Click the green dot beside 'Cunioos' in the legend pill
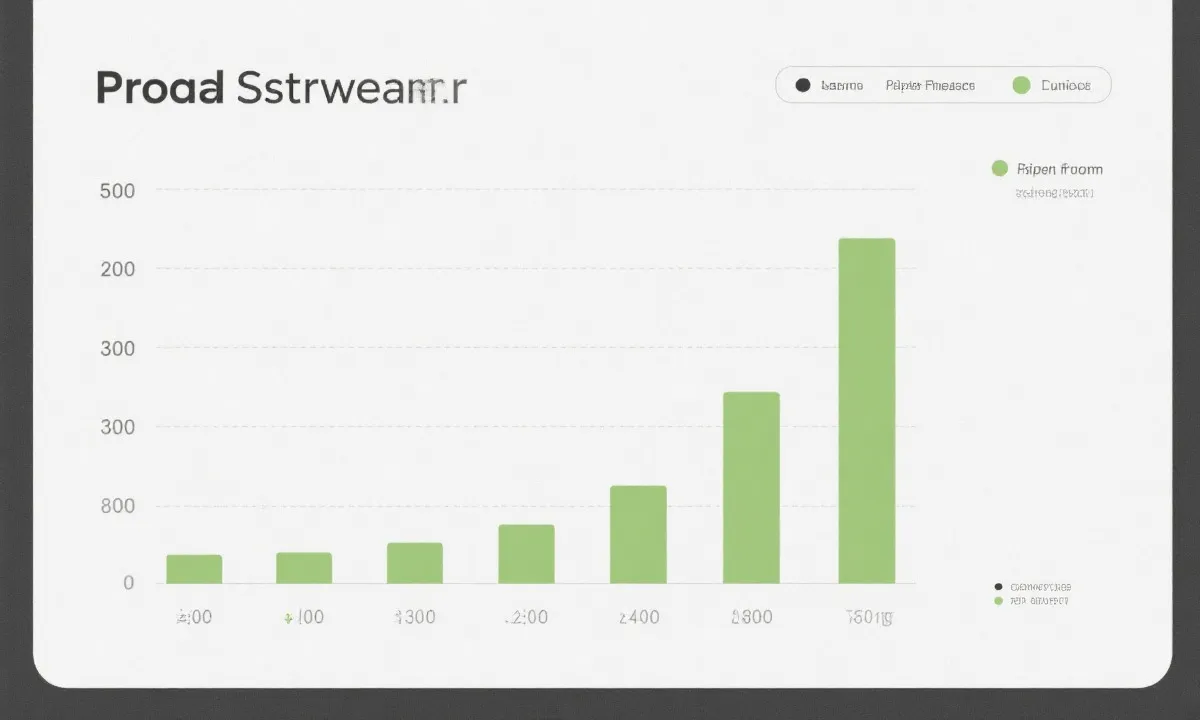The height and width of the screenshot is (720, 1200). point(1021,85)
